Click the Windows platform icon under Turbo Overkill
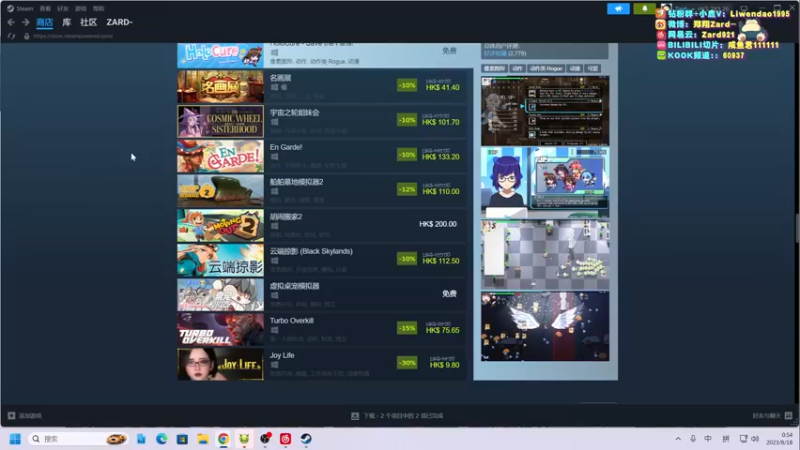 tap(274, 330)
